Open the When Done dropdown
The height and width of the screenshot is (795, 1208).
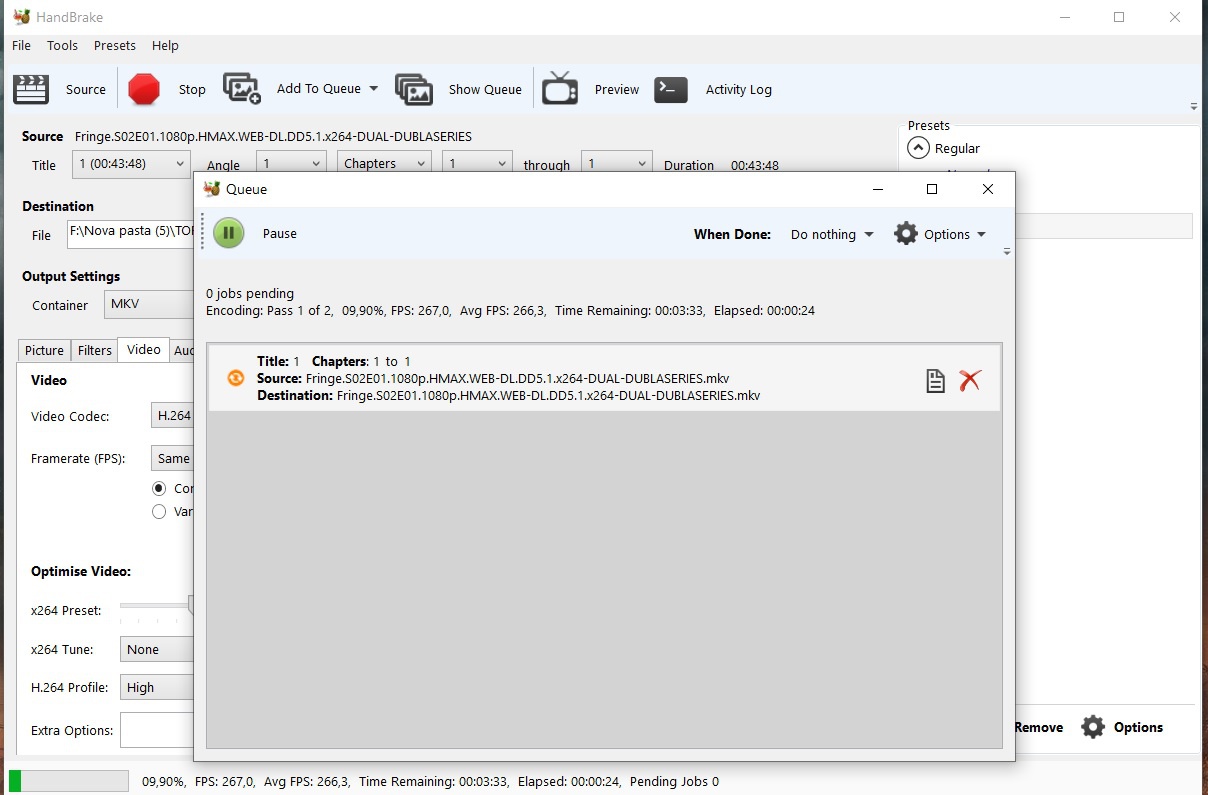pos(832,234)
